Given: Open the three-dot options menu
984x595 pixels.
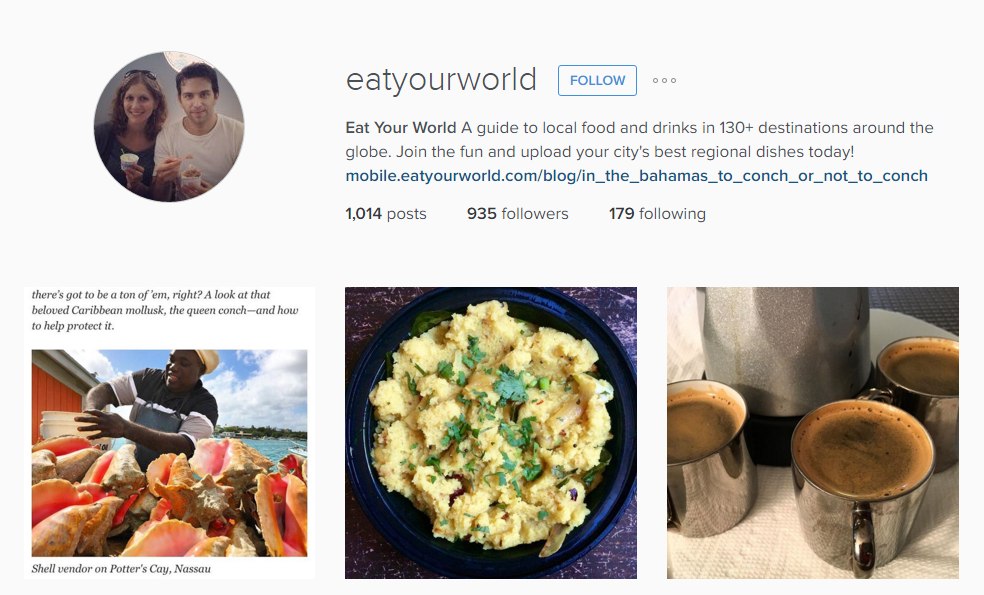Looking at the screenshot, I should click(664, 80).
